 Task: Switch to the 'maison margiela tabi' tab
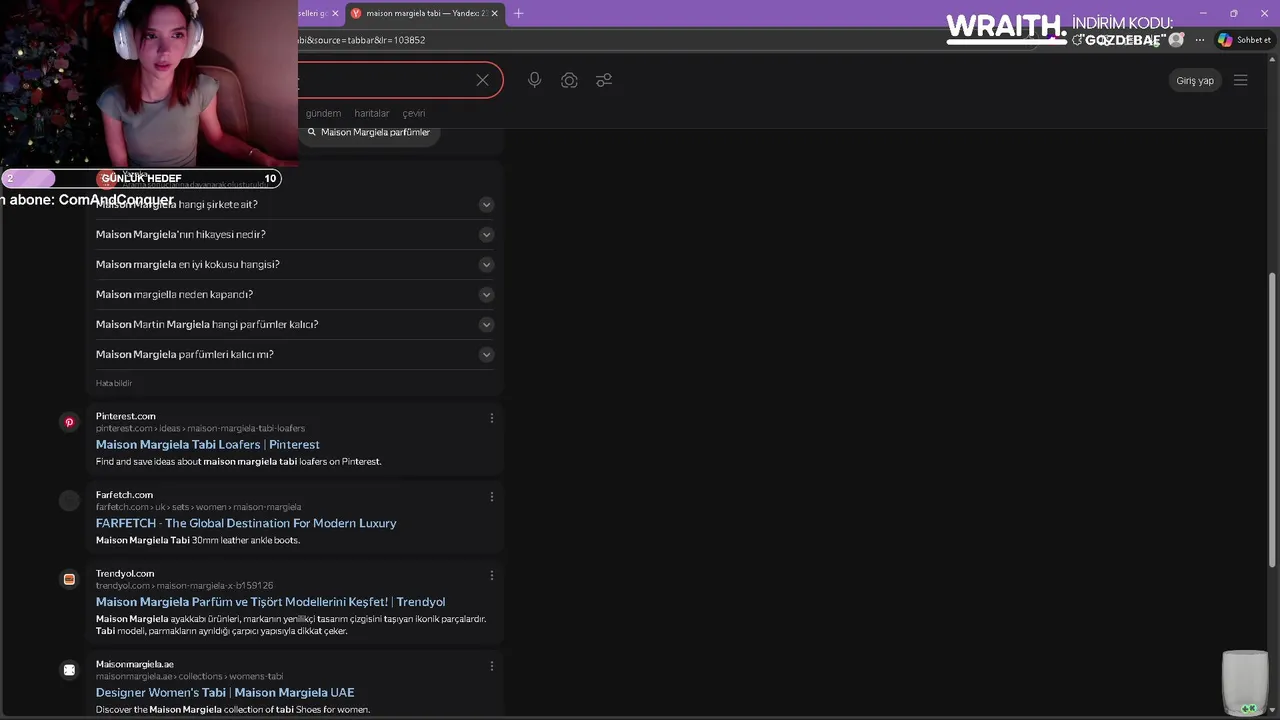[425, 13]
